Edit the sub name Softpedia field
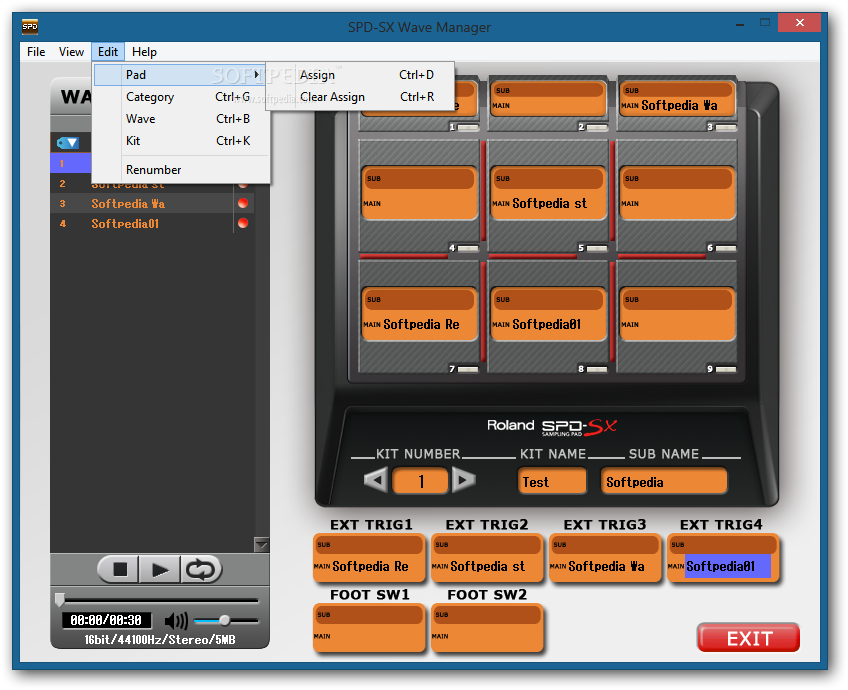The image size is (848, 690). (664, 481)
